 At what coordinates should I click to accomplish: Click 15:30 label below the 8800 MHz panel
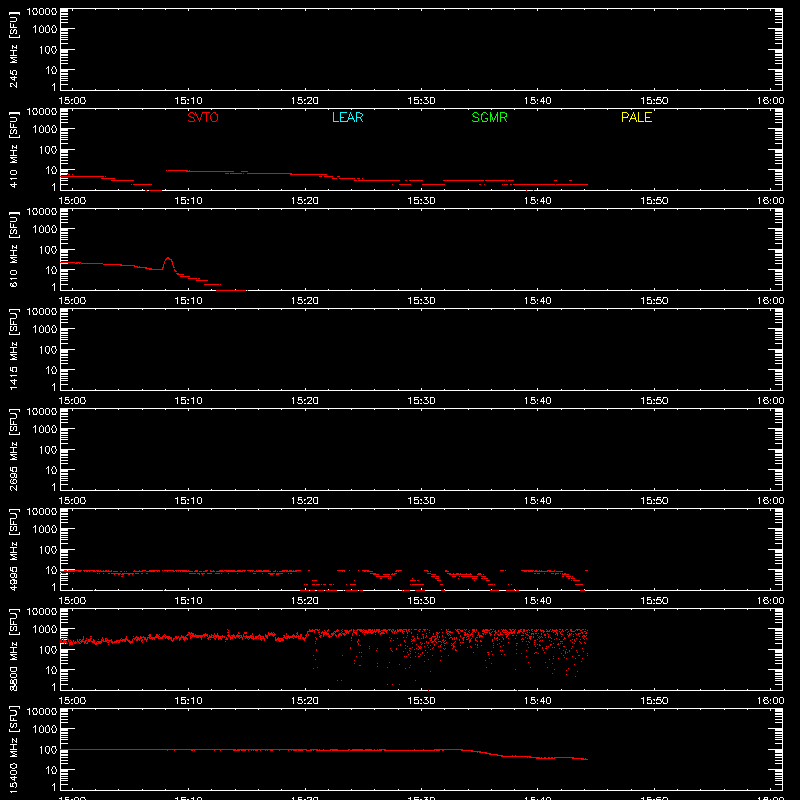(x=421, y=701)
